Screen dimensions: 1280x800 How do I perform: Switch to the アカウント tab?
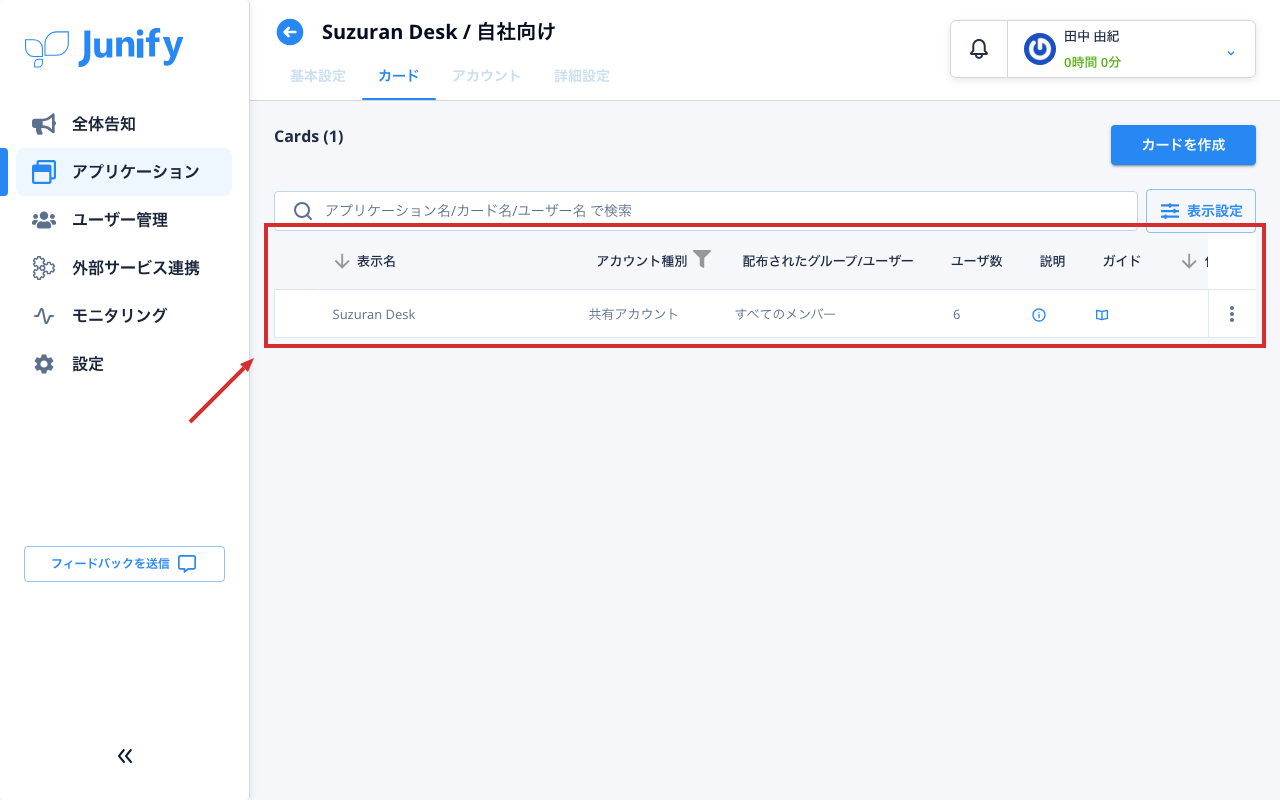coord(487,76)
